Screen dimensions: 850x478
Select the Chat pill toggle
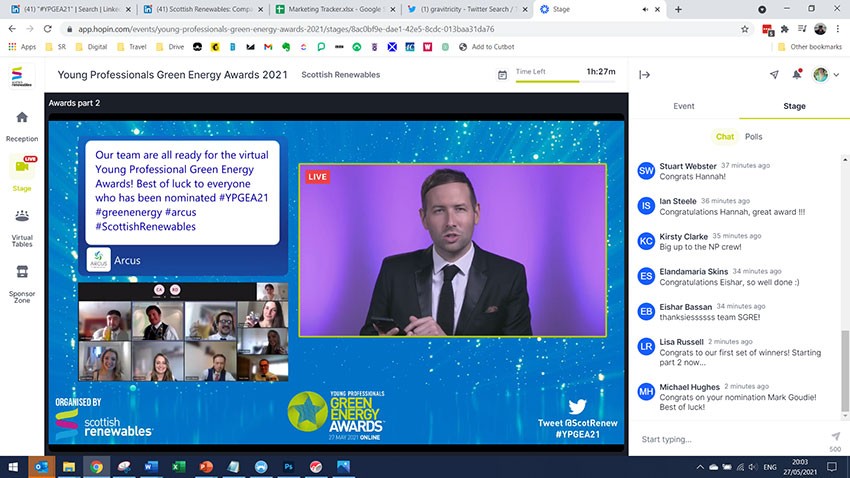724,136
